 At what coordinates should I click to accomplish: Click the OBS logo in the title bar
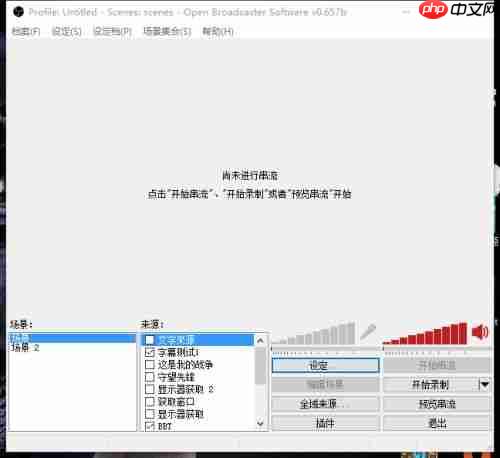pyautogui.click(x=18, y=12)
